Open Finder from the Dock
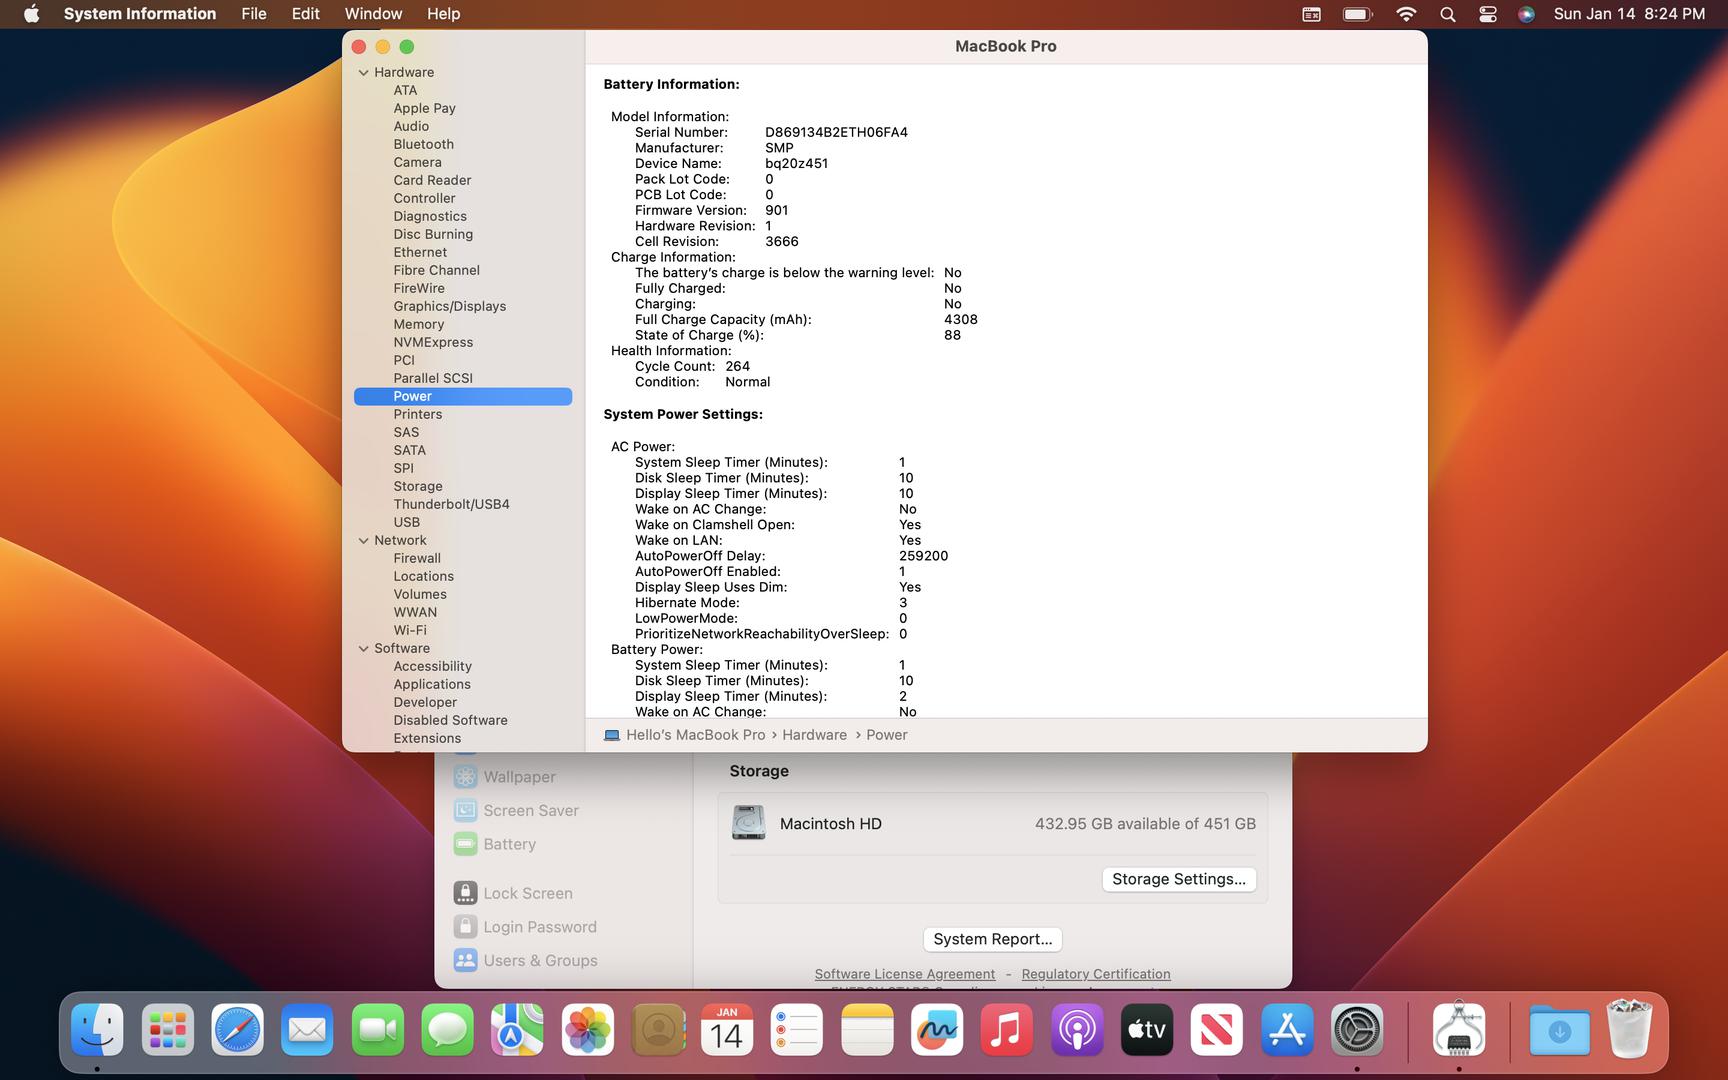Image resolution: width=1728 pixels, height=1080 pixels. pos(97,1029)
